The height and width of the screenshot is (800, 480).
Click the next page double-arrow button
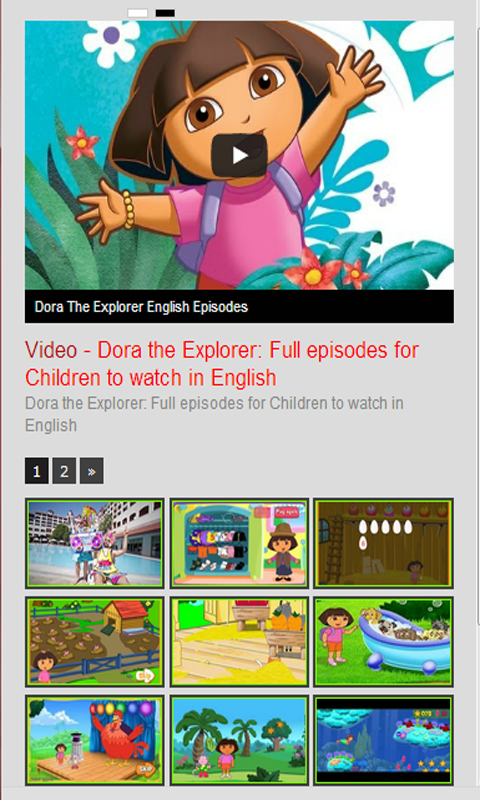[x=92, y=470]
